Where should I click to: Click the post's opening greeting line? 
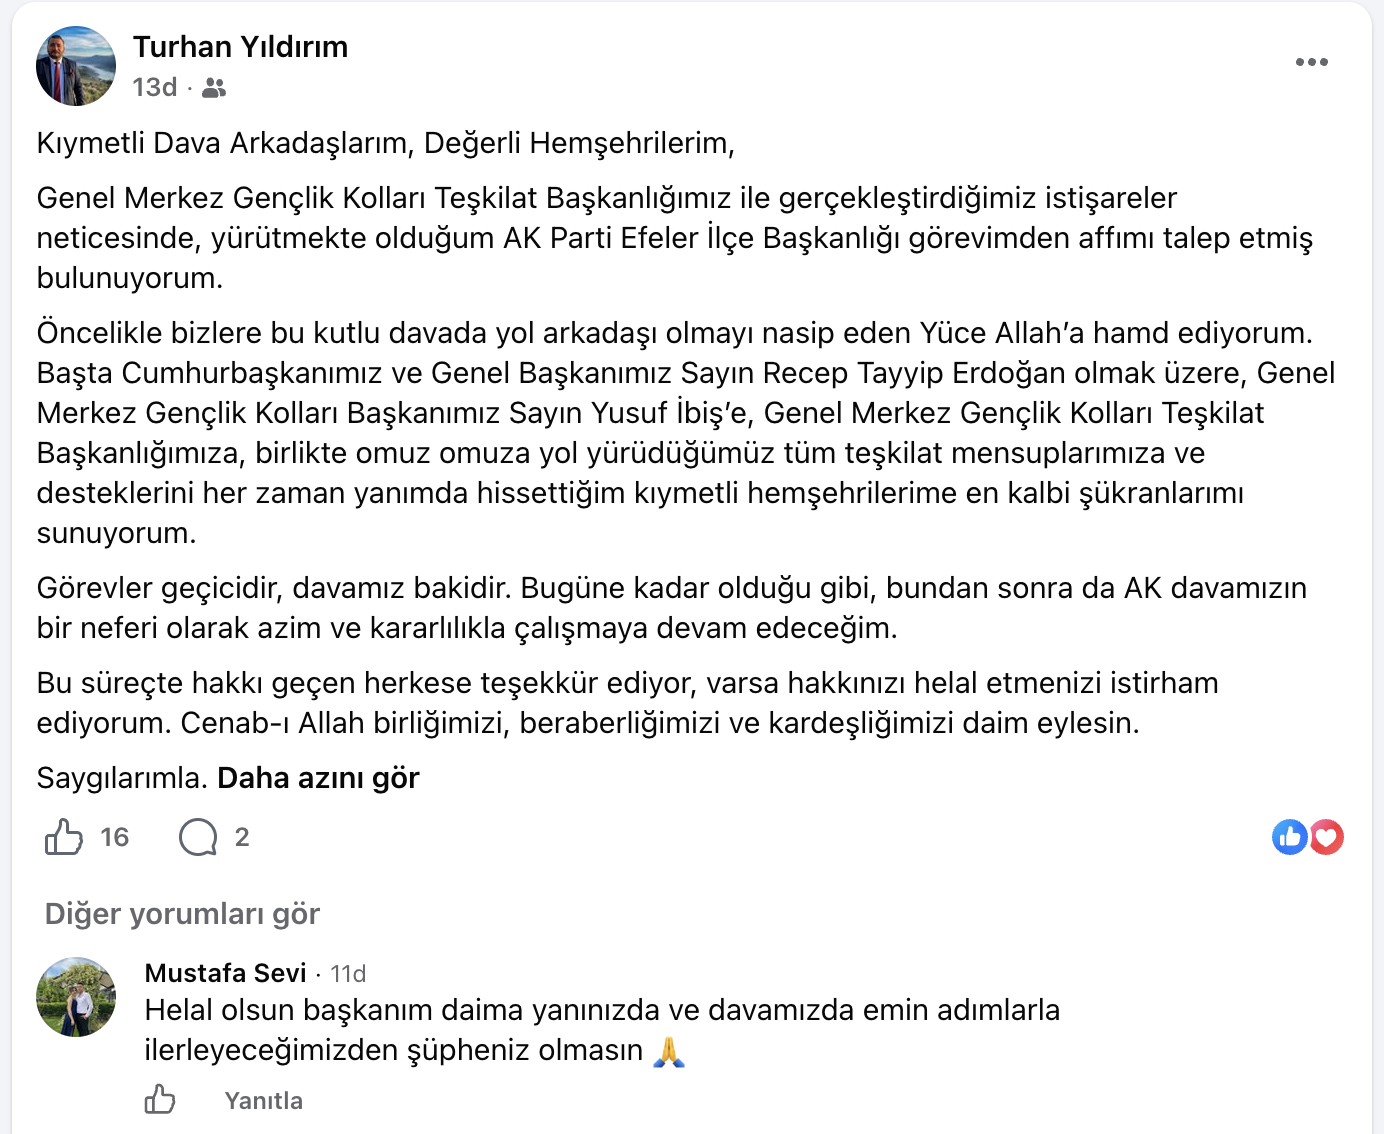tap(386, 143)
